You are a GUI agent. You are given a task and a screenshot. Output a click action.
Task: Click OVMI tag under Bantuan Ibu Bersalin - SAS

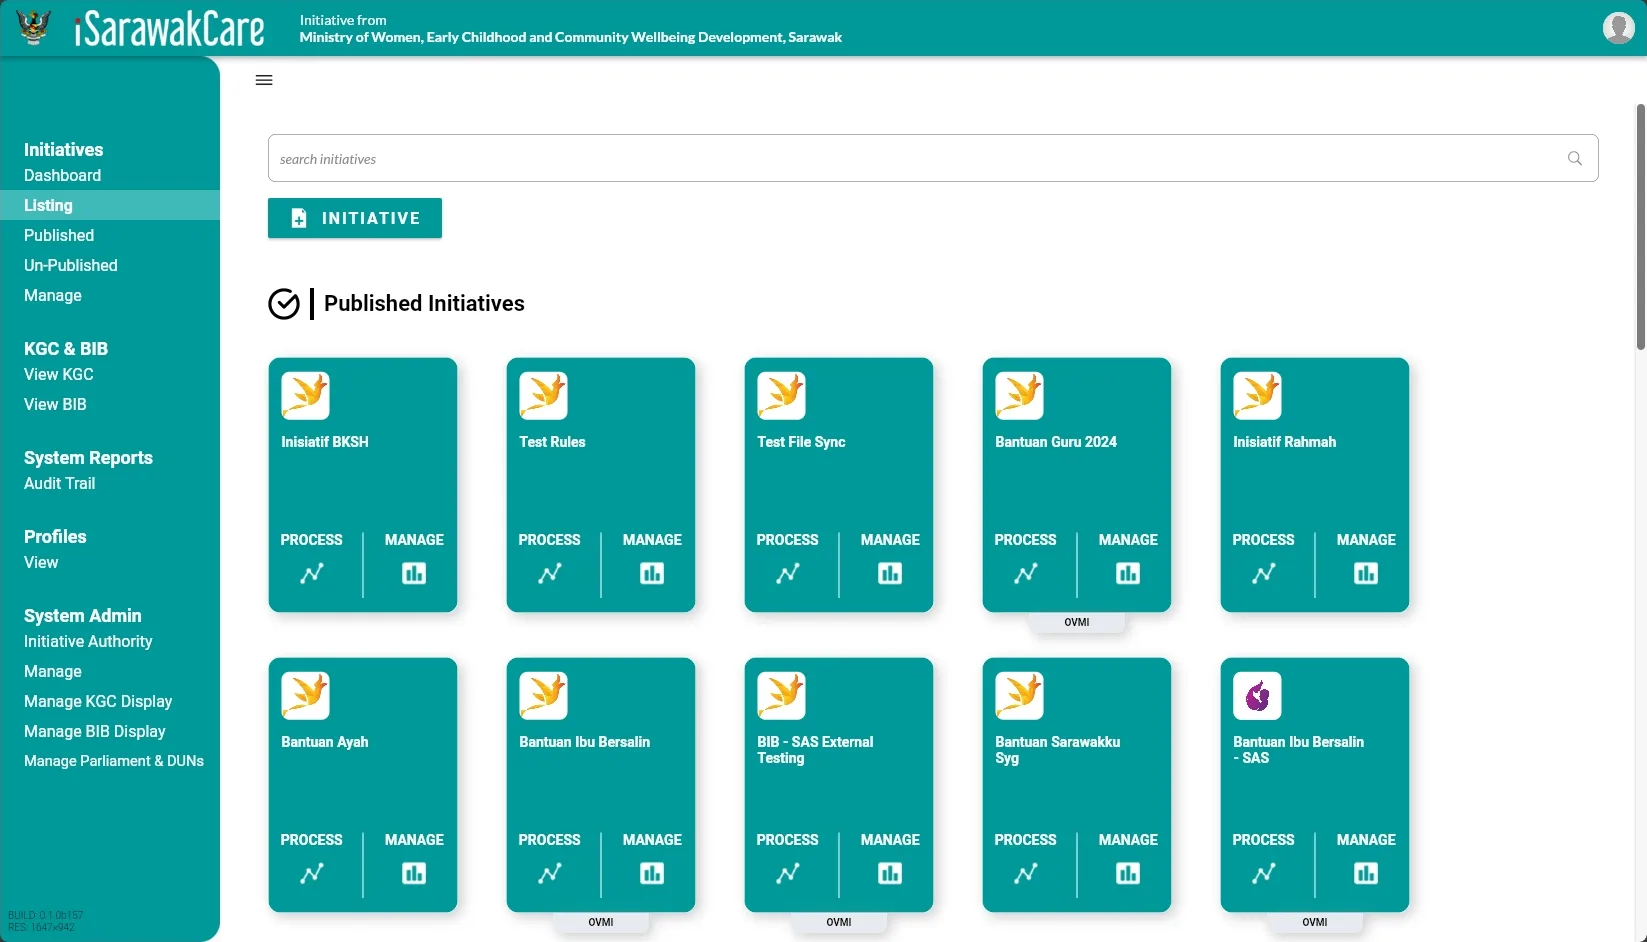pos(1315,922)
